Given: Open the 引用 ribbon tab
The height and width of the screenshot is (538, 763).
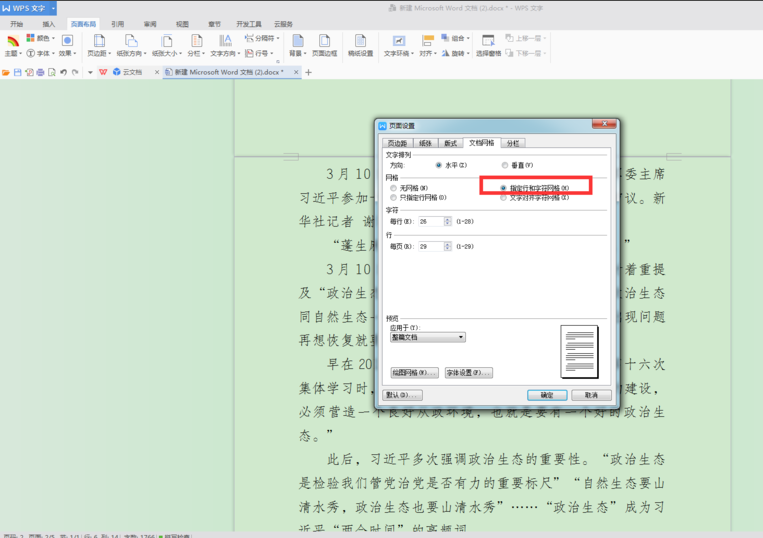Looking at the screenshot, I should [x=118, y=23].
